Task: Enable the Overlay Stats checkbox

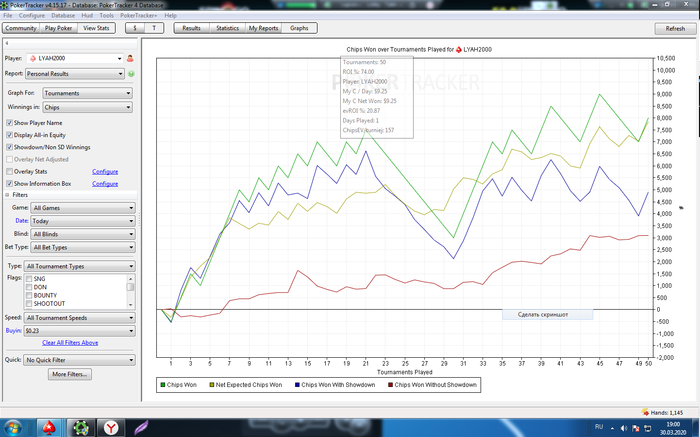Action: point(9,171)
